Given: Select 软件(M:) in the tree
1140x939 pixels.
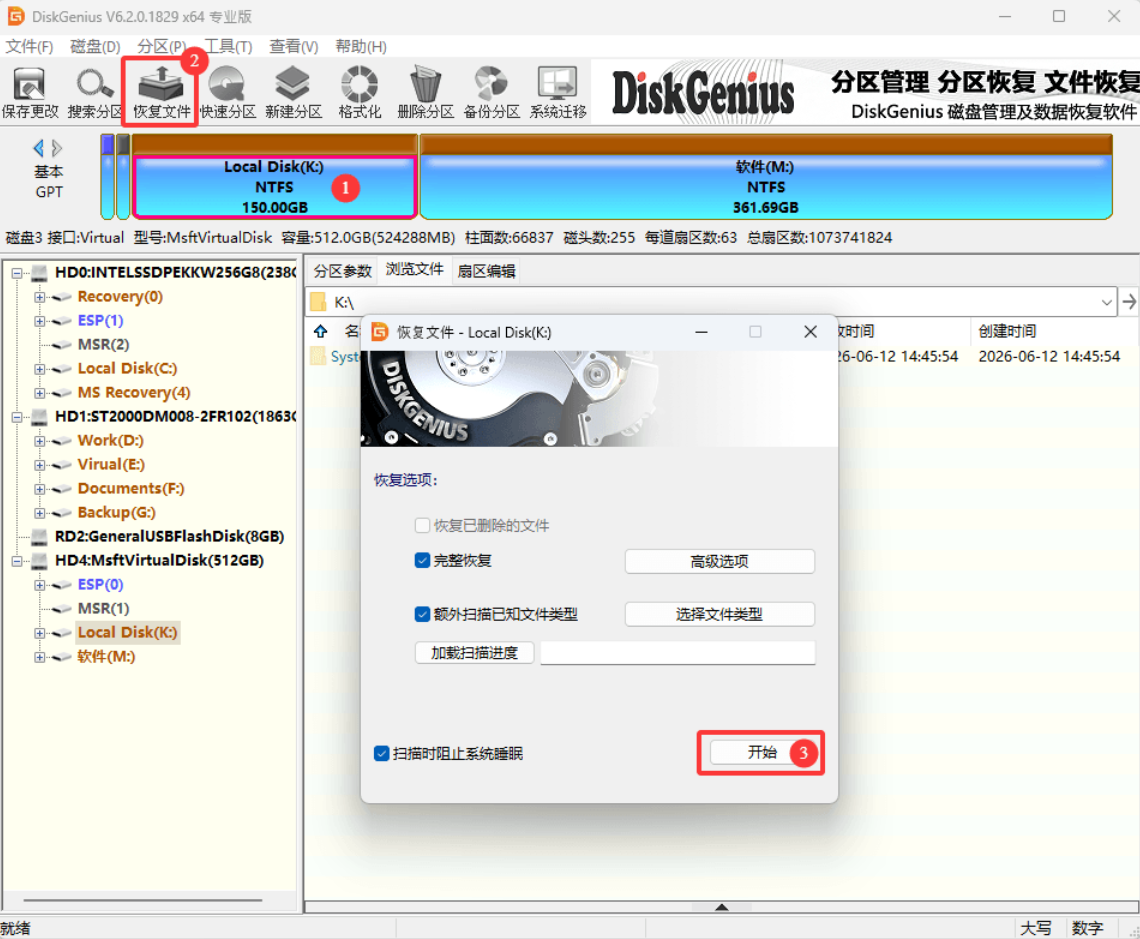Looking at the screenshot, I should [106, 656].
